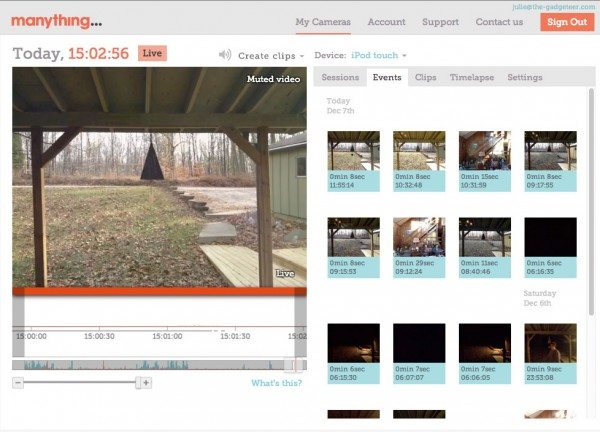This screenshot has width=600, height=432.
Task: Open the Account menu item
Action: (x=386, y=22)
